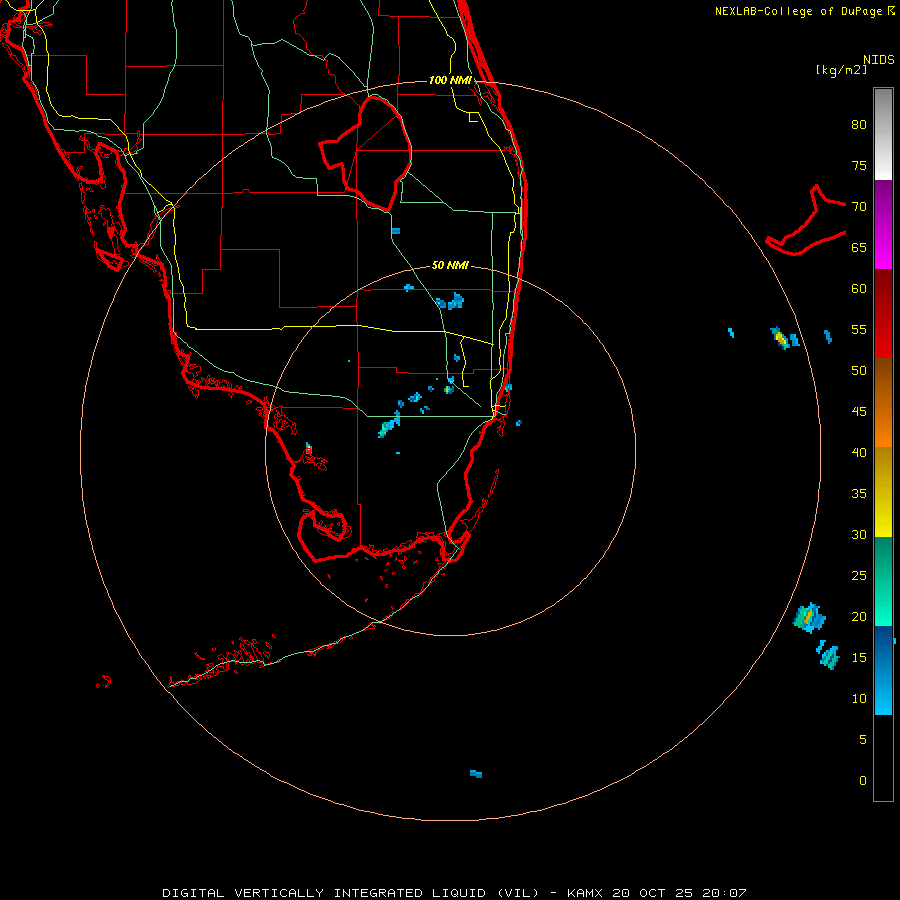
Task: Pick the bright red segment of the color bar
Action: 883,336
